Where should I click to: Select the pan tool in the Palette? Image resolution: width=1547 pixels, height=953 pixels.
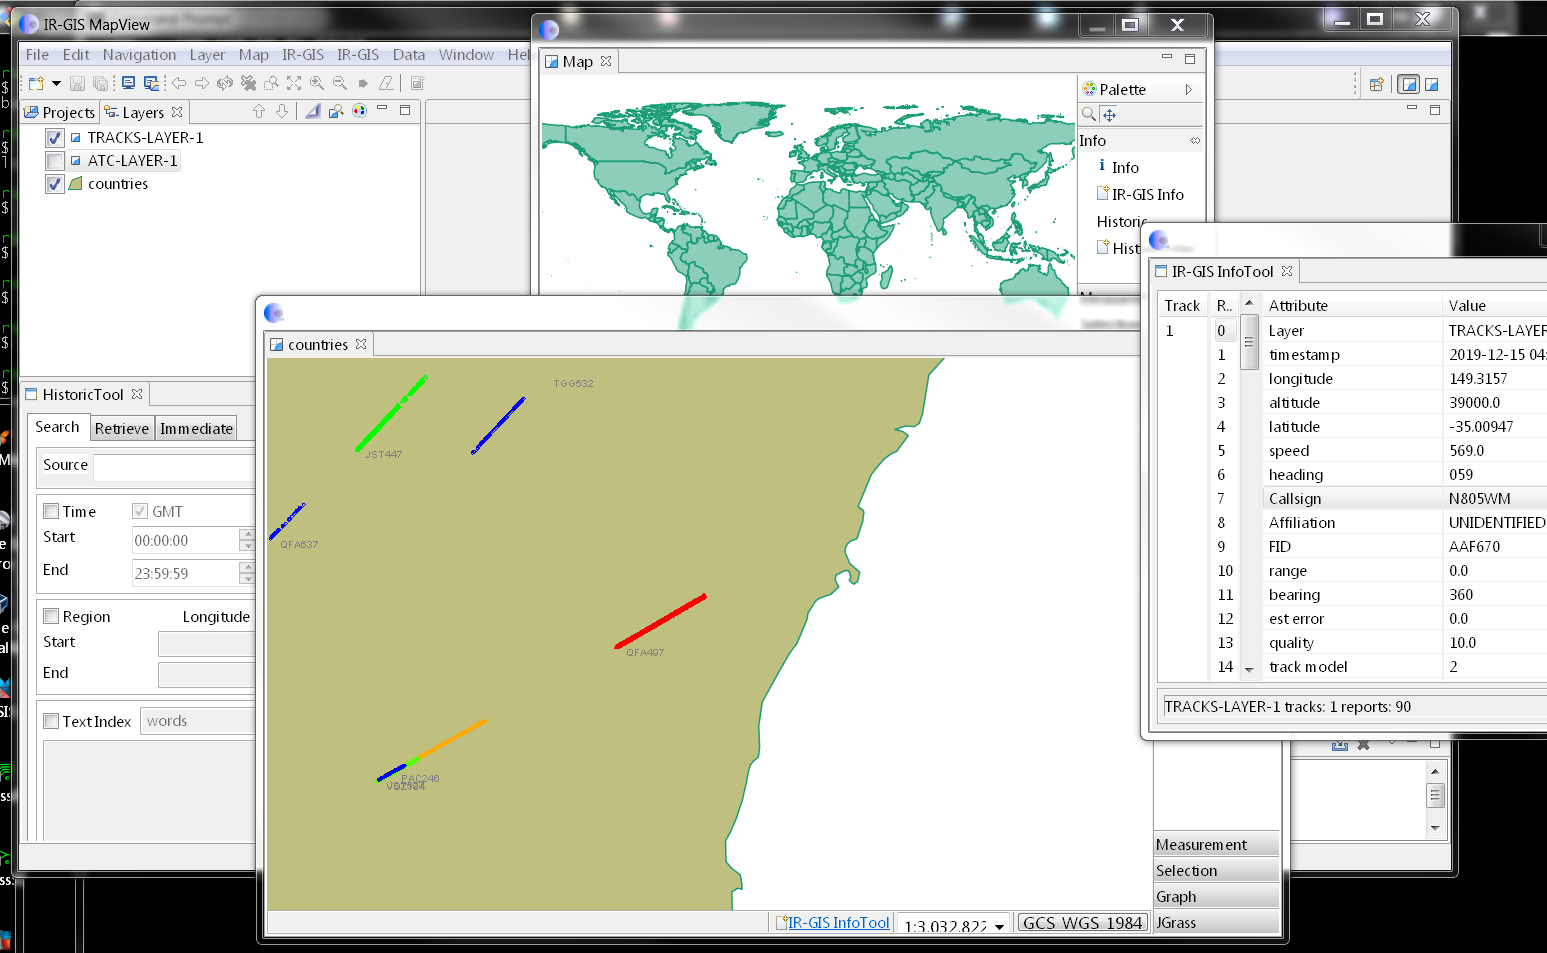coord(1109,115)
